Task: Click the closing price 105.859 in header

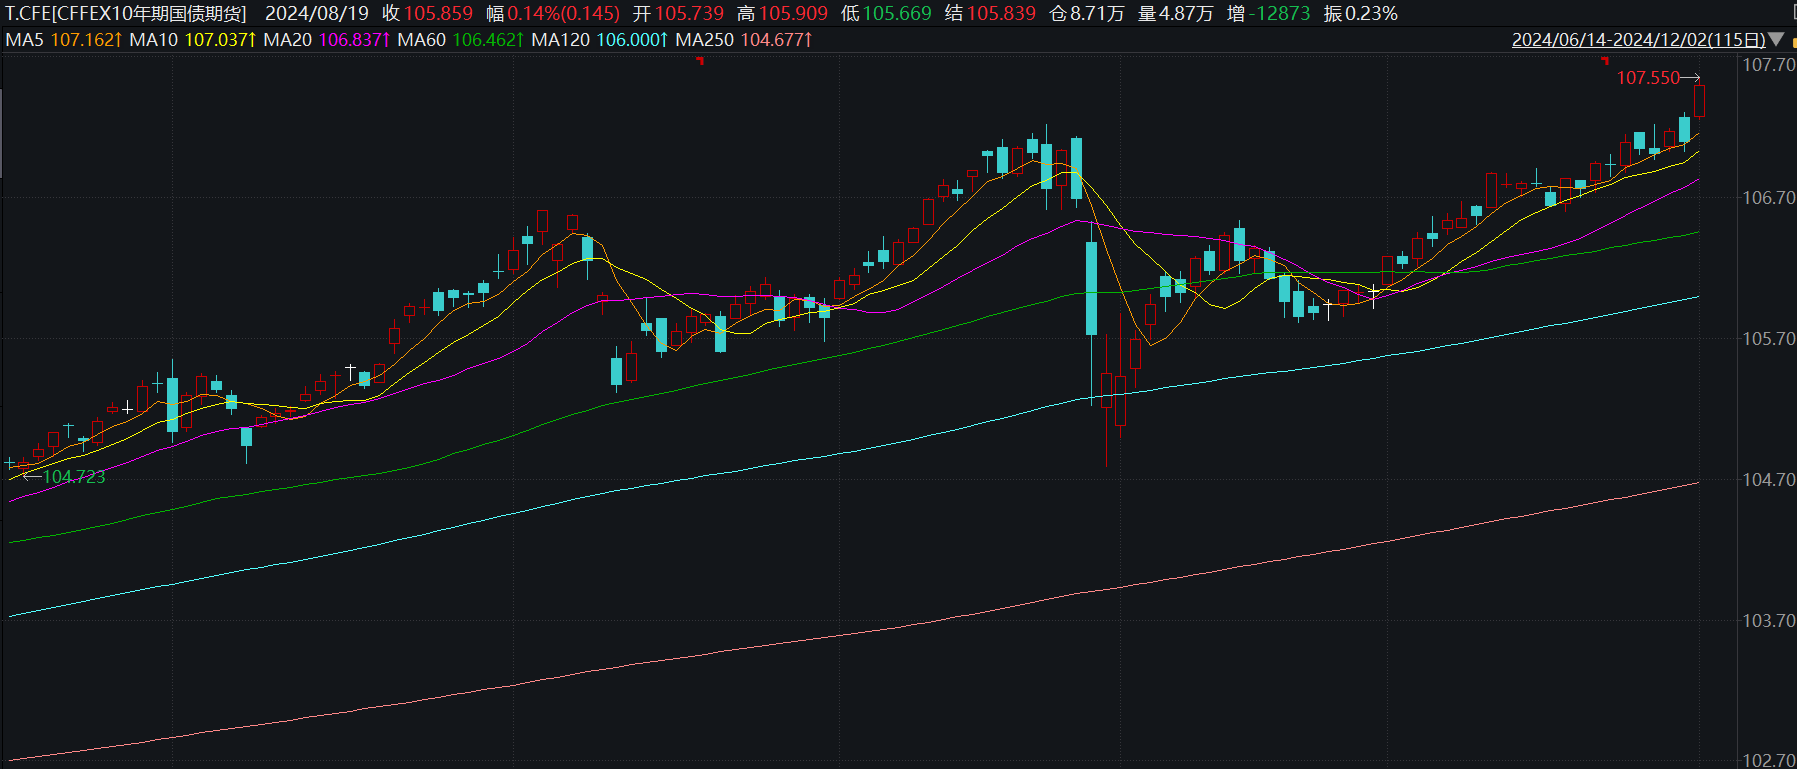Action: point(438,14)
